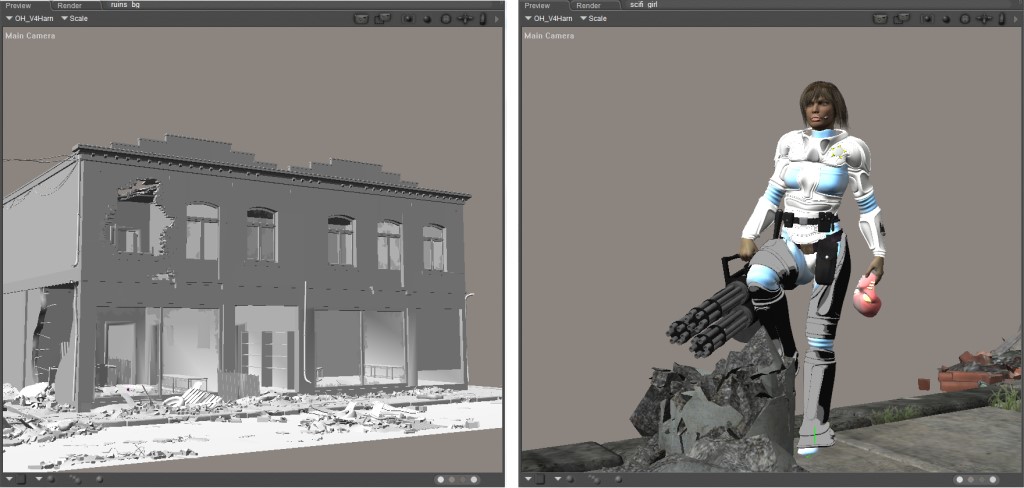1024x488 pixels.
Task: Switch to the Render tab in ruins_bg window
Action: point(70,5)
